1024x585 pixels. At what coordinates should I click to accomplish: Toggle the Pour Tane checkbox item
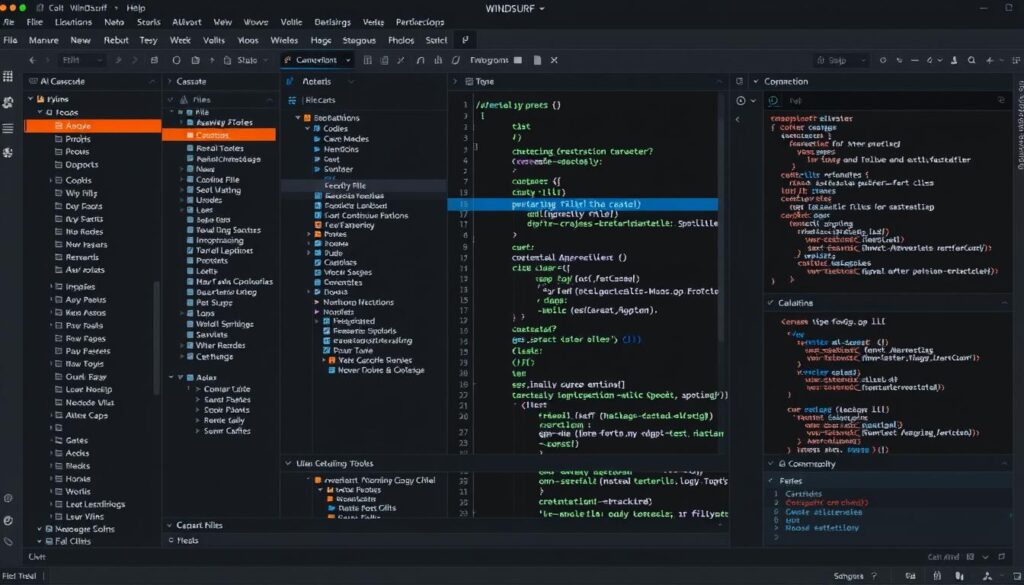coord(328,350)
